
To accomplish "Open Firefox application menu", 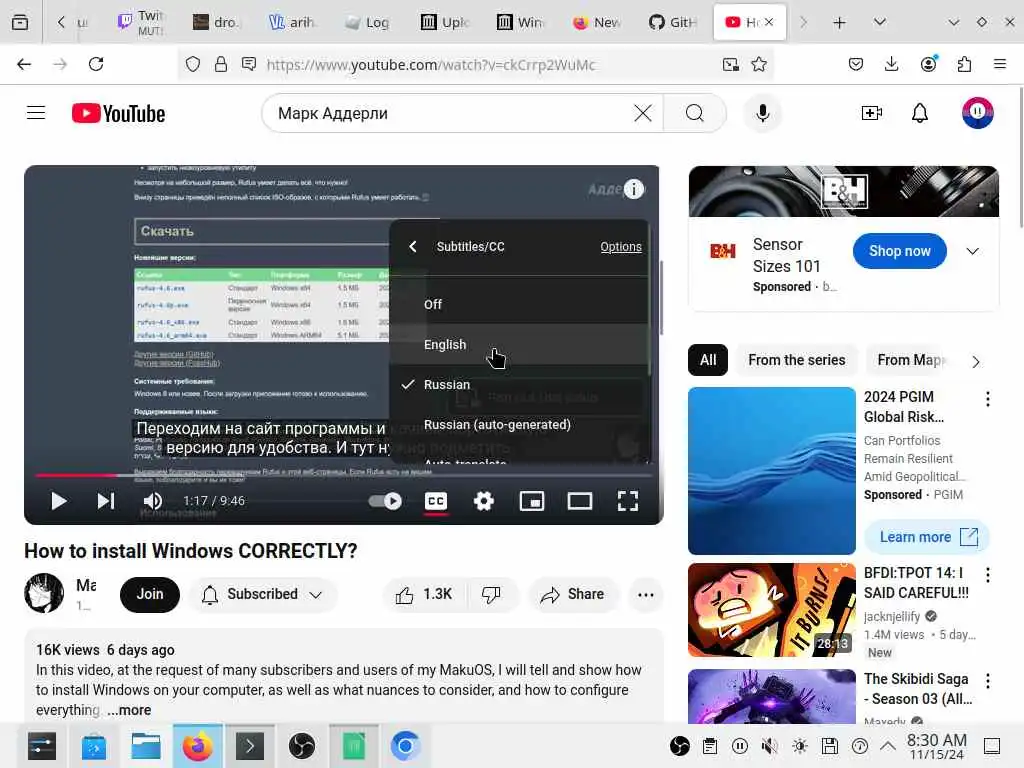I will [x=1000, y=64].
